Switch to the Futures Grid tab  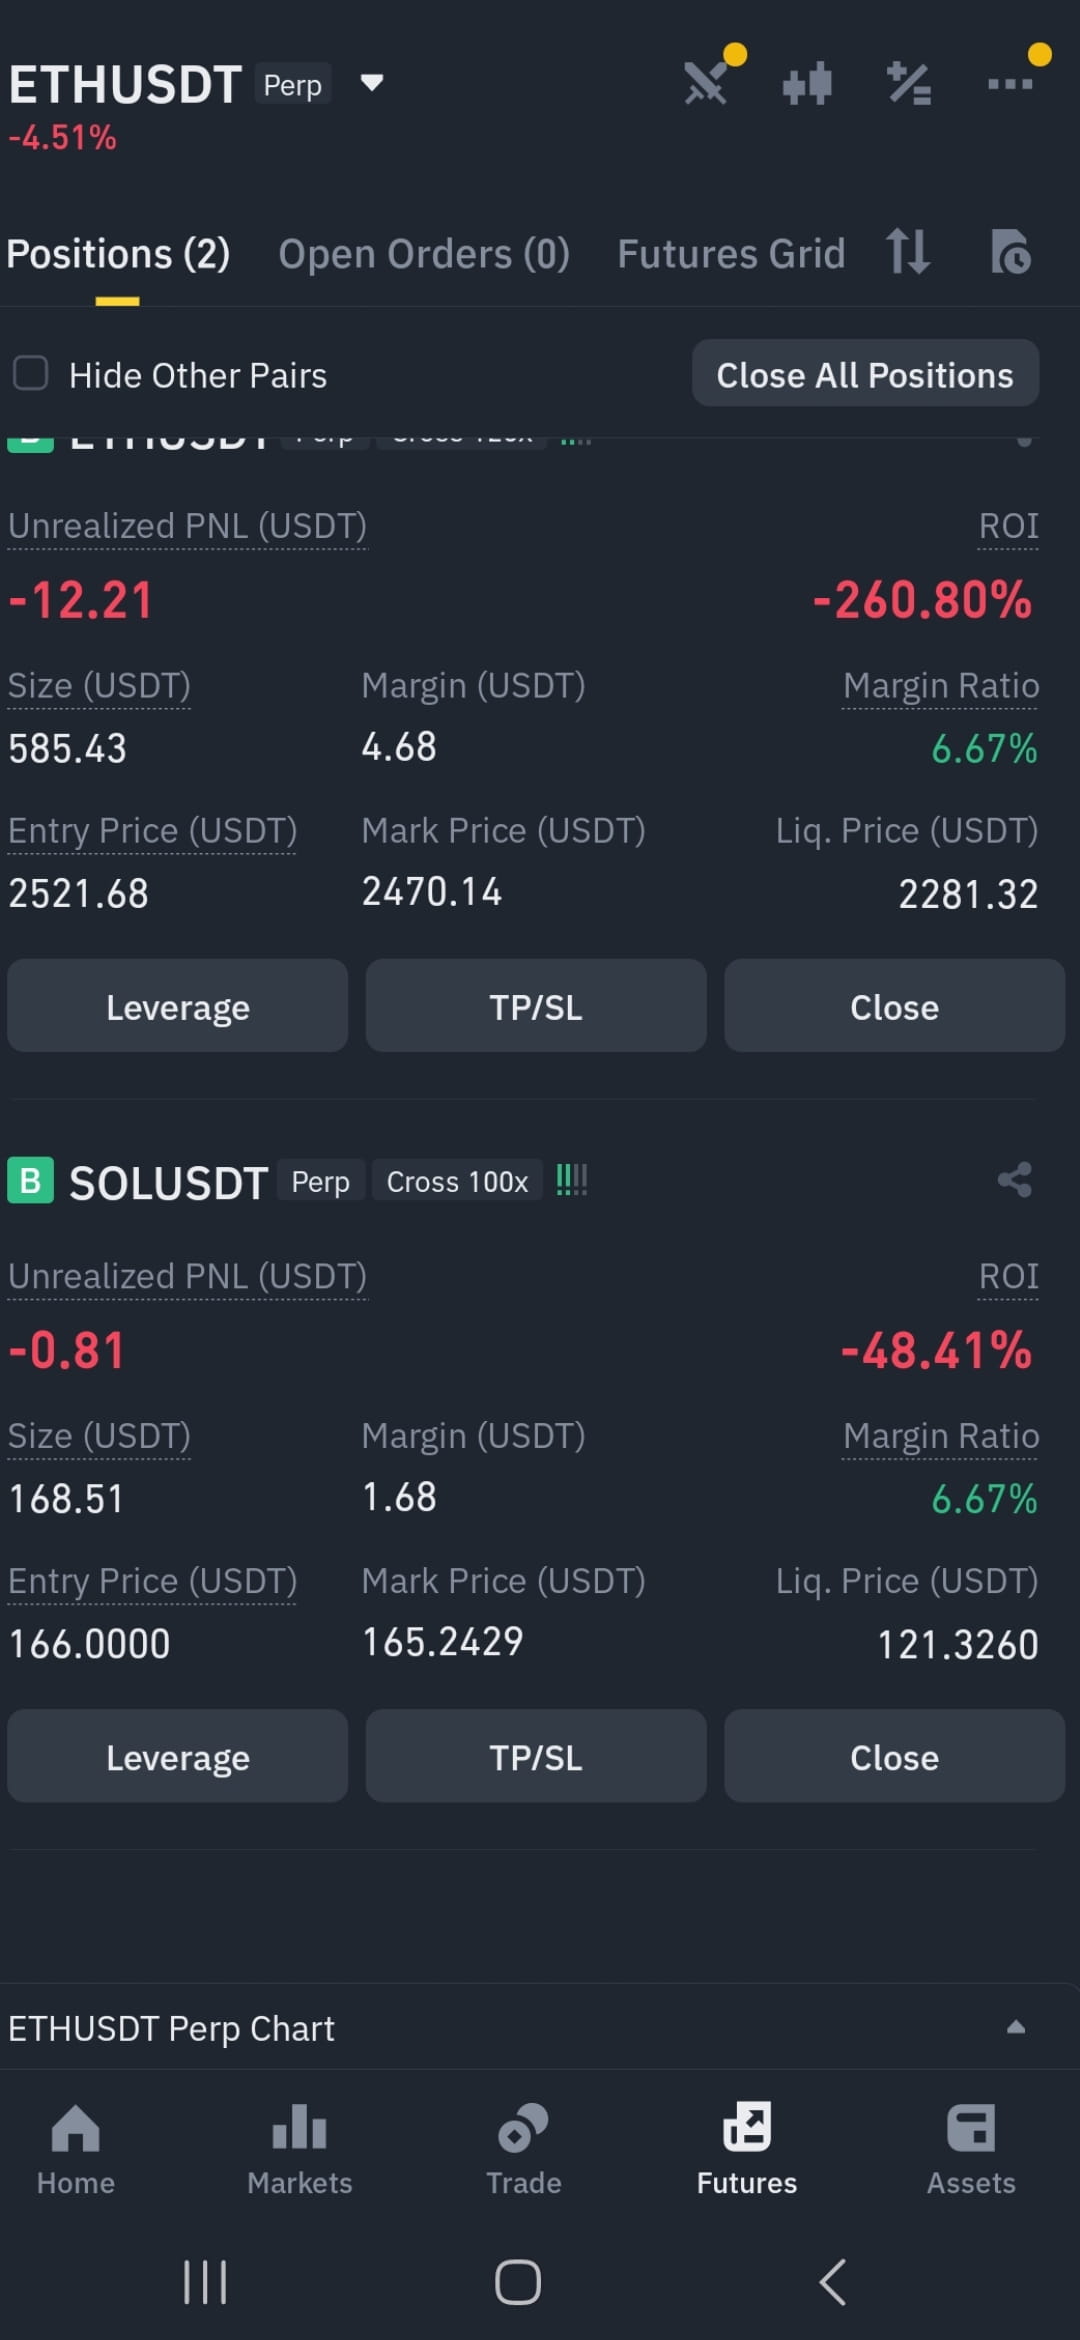point(731,254)
